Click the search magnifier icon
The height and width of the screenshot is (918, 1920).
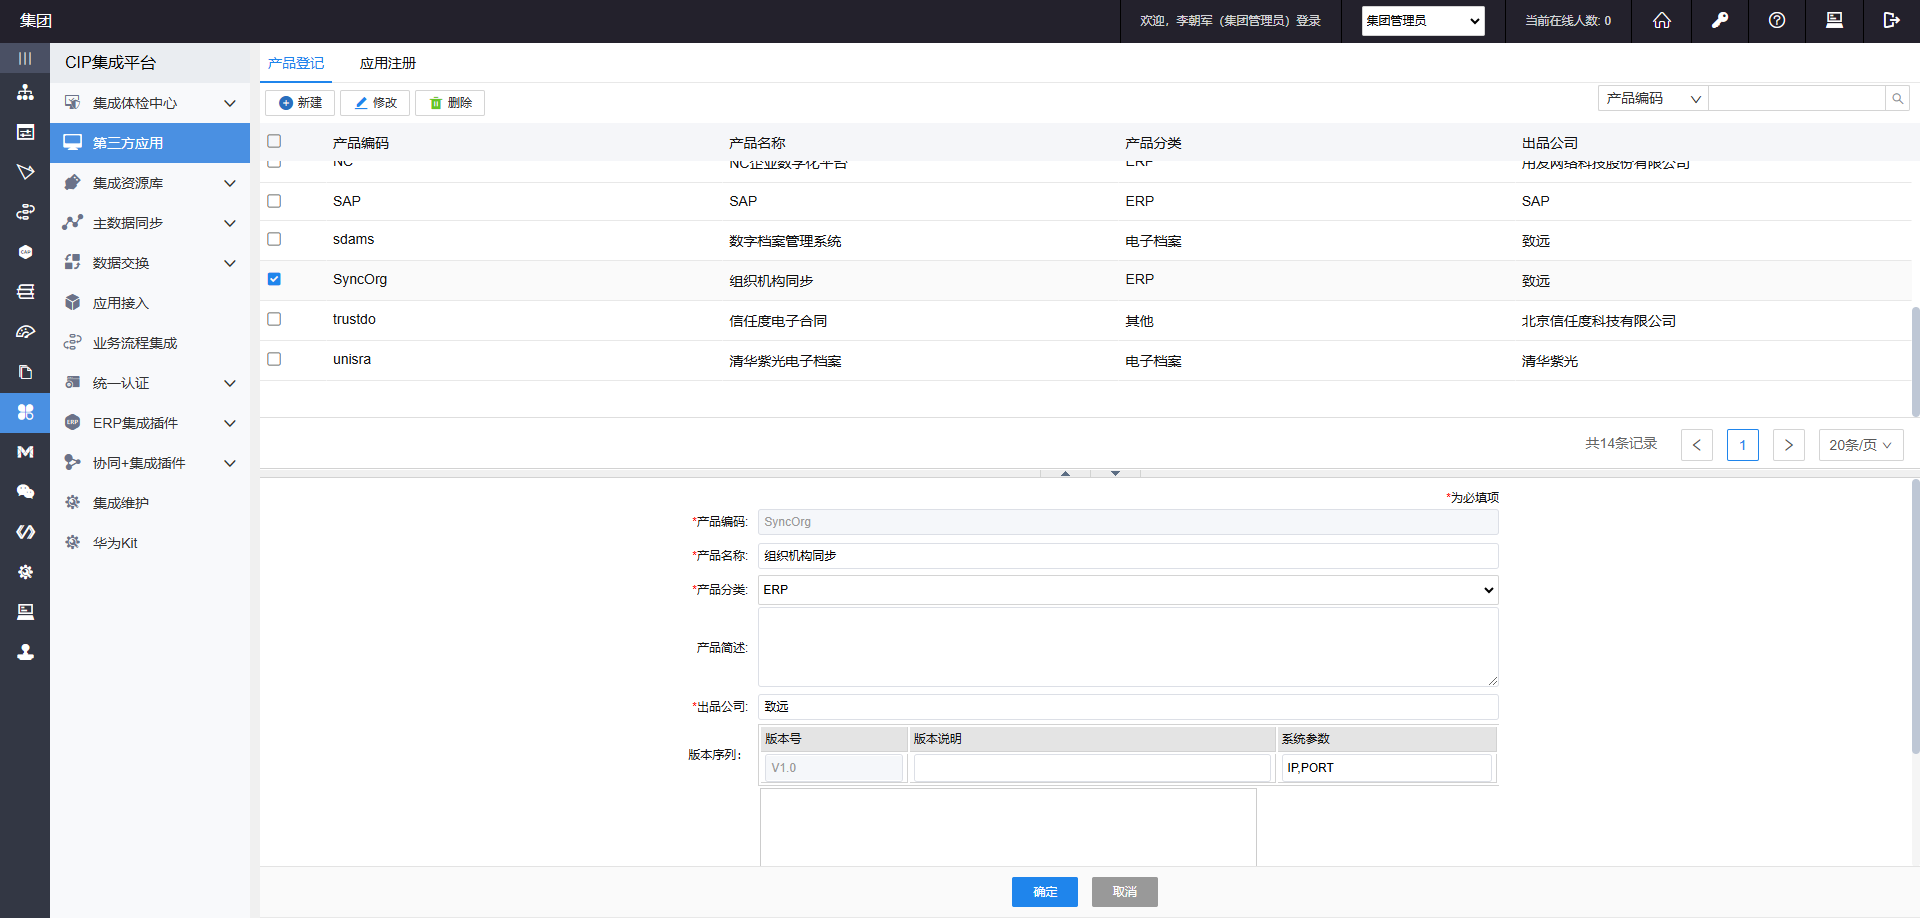click(x=1897, y=98)
